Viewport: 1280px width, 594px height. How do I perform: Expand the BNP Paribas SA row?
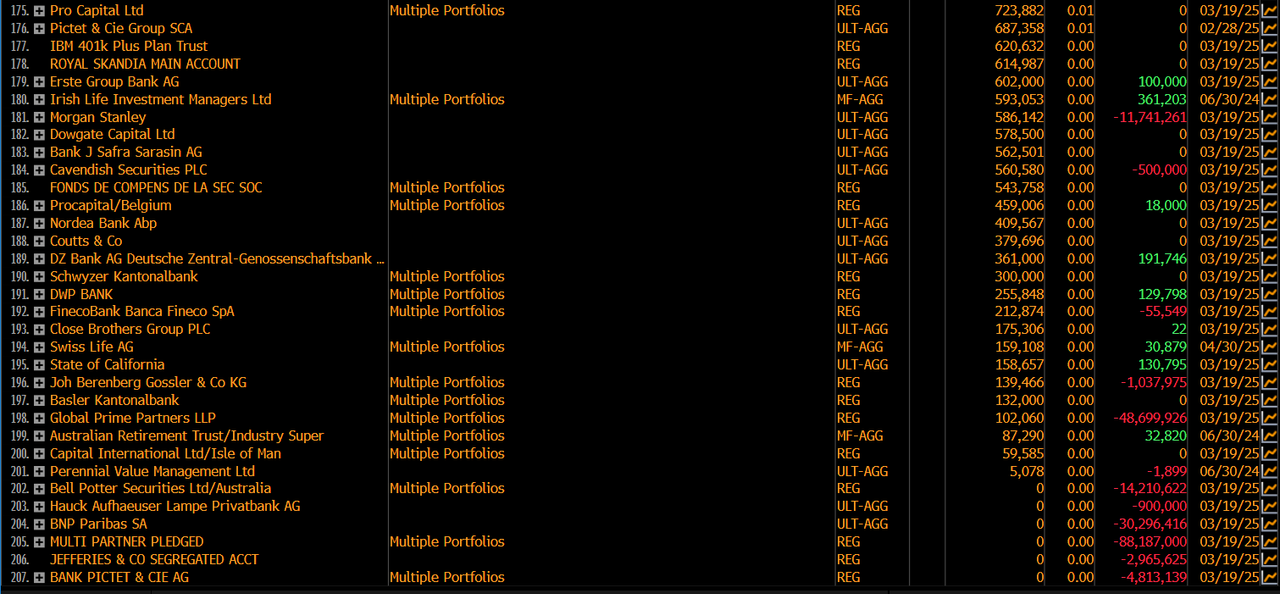(x=39, y=525)
